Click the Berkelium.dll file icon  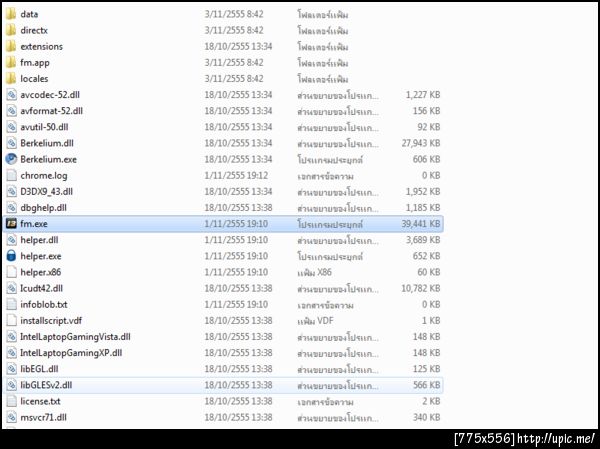(11, 143)
